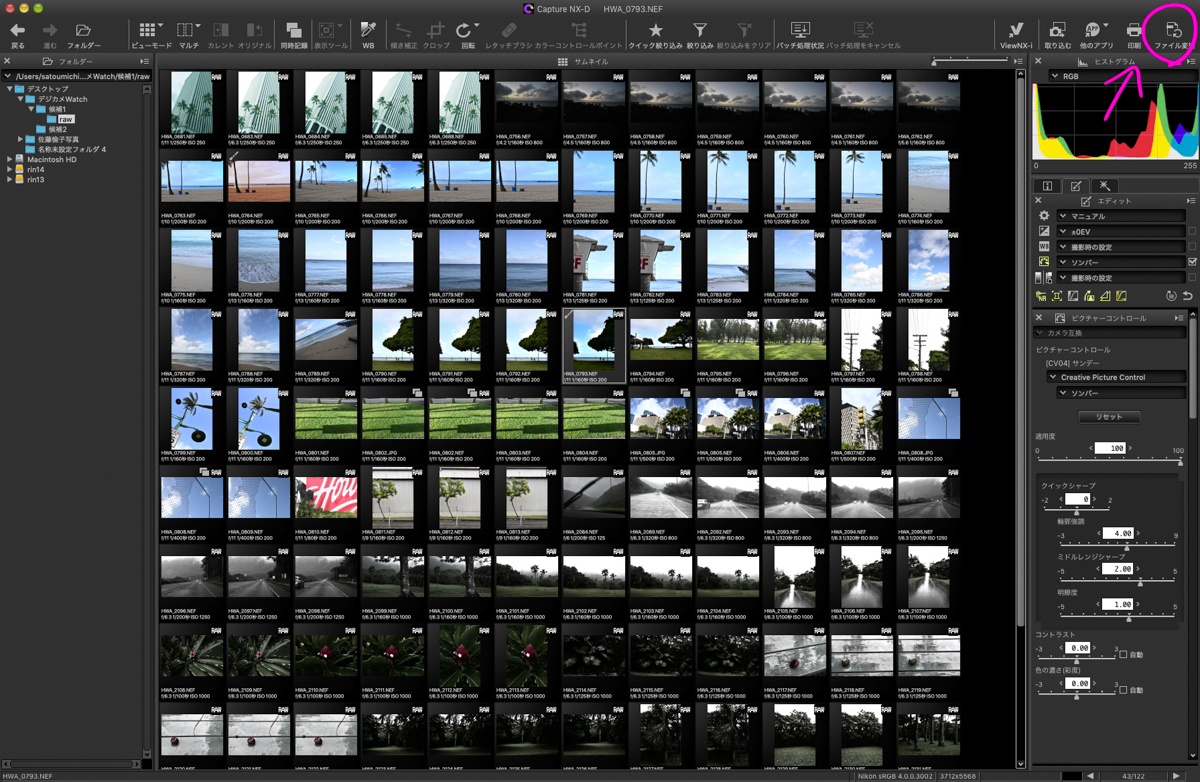Open the ヒストグラム panel options menu icon
This screenshot has height=782, width=1200.
[1192, 62]
